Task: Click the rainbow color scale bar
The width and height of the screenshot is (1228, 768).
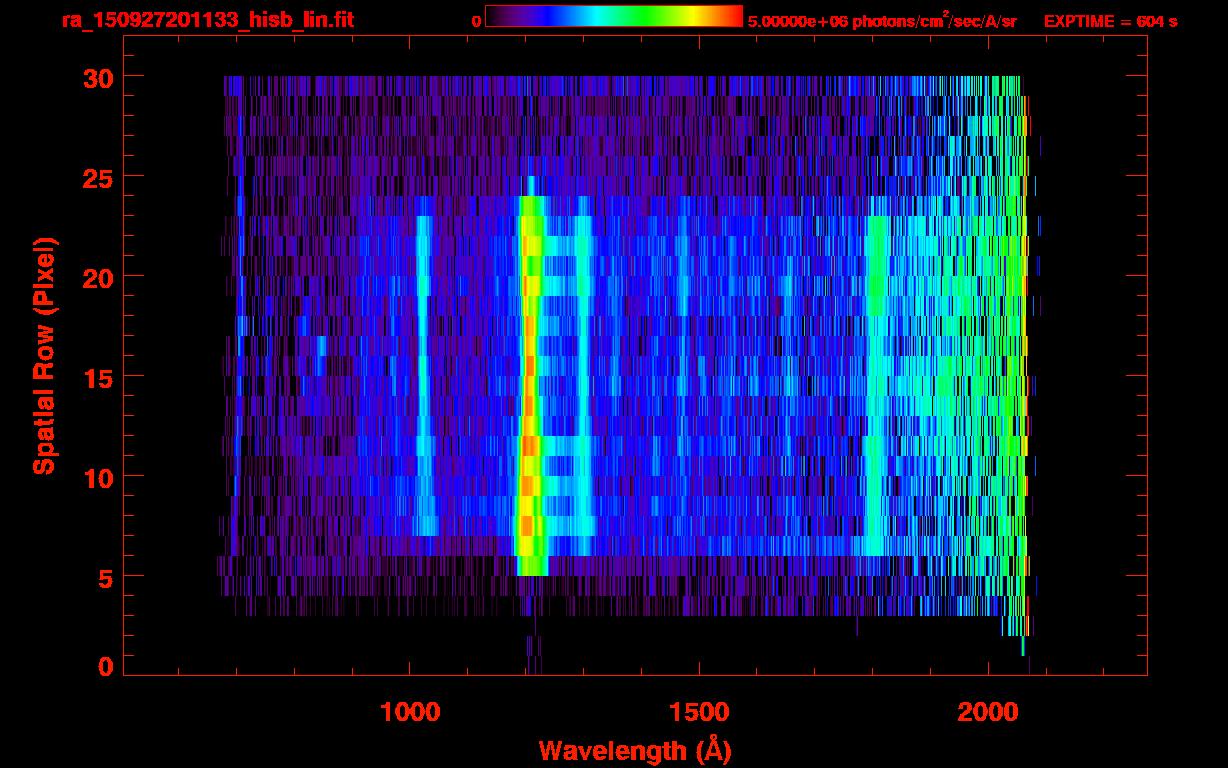Action: (x=614, y=16)
